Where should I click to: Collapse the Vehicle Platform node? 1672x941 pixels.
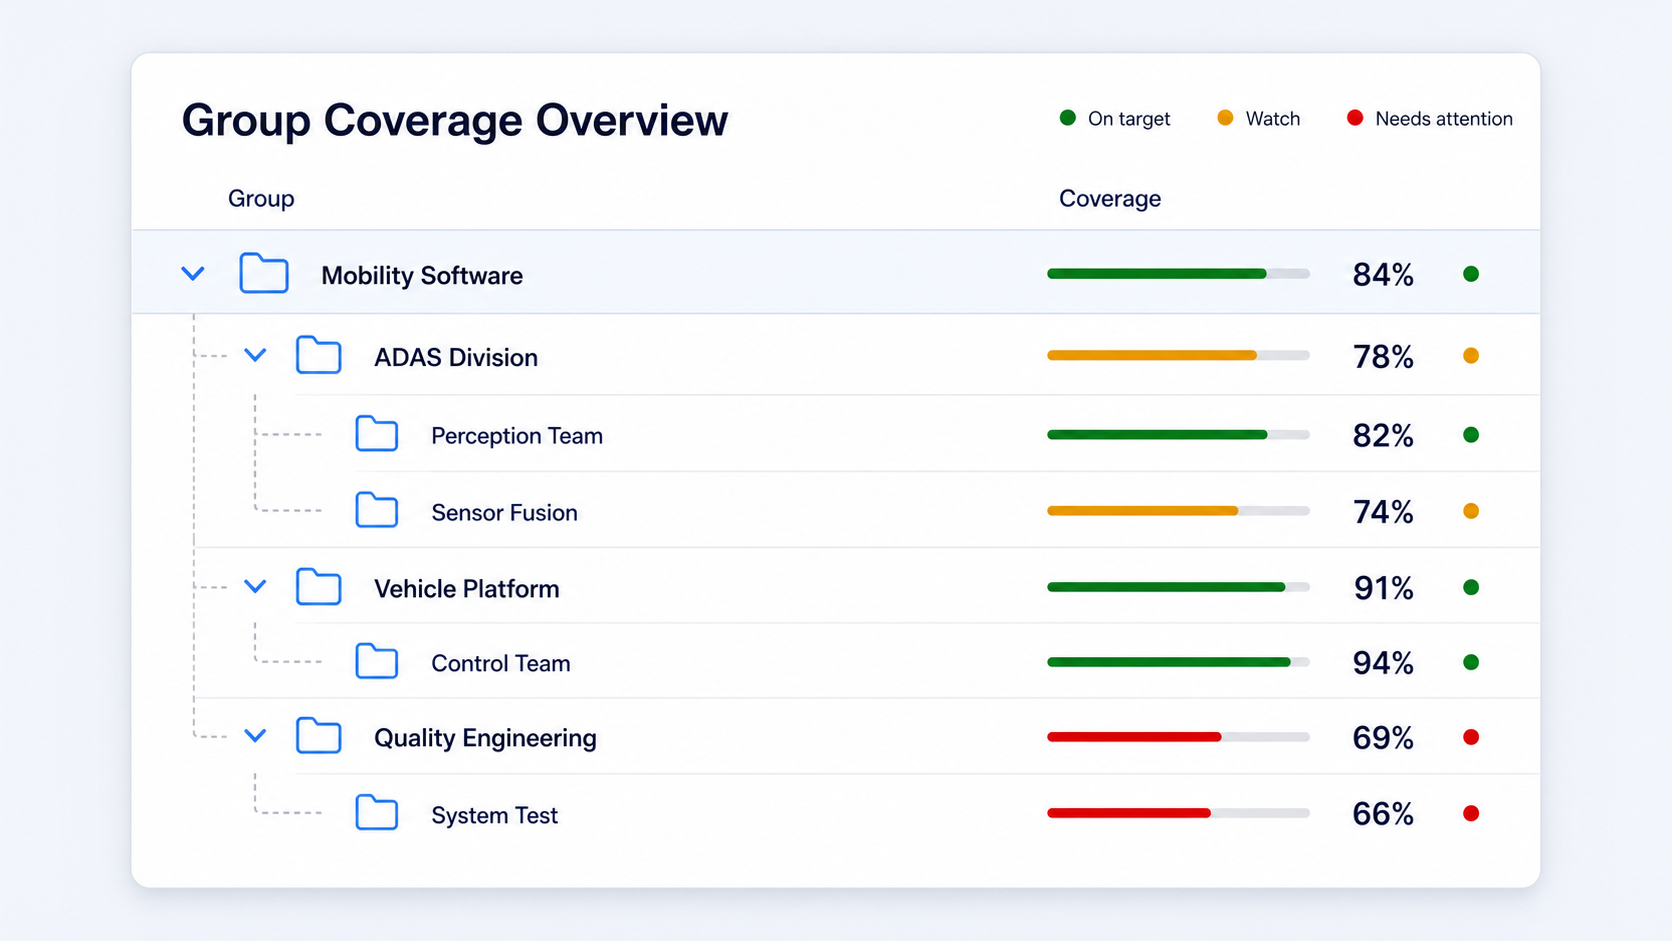pos(255,586)
